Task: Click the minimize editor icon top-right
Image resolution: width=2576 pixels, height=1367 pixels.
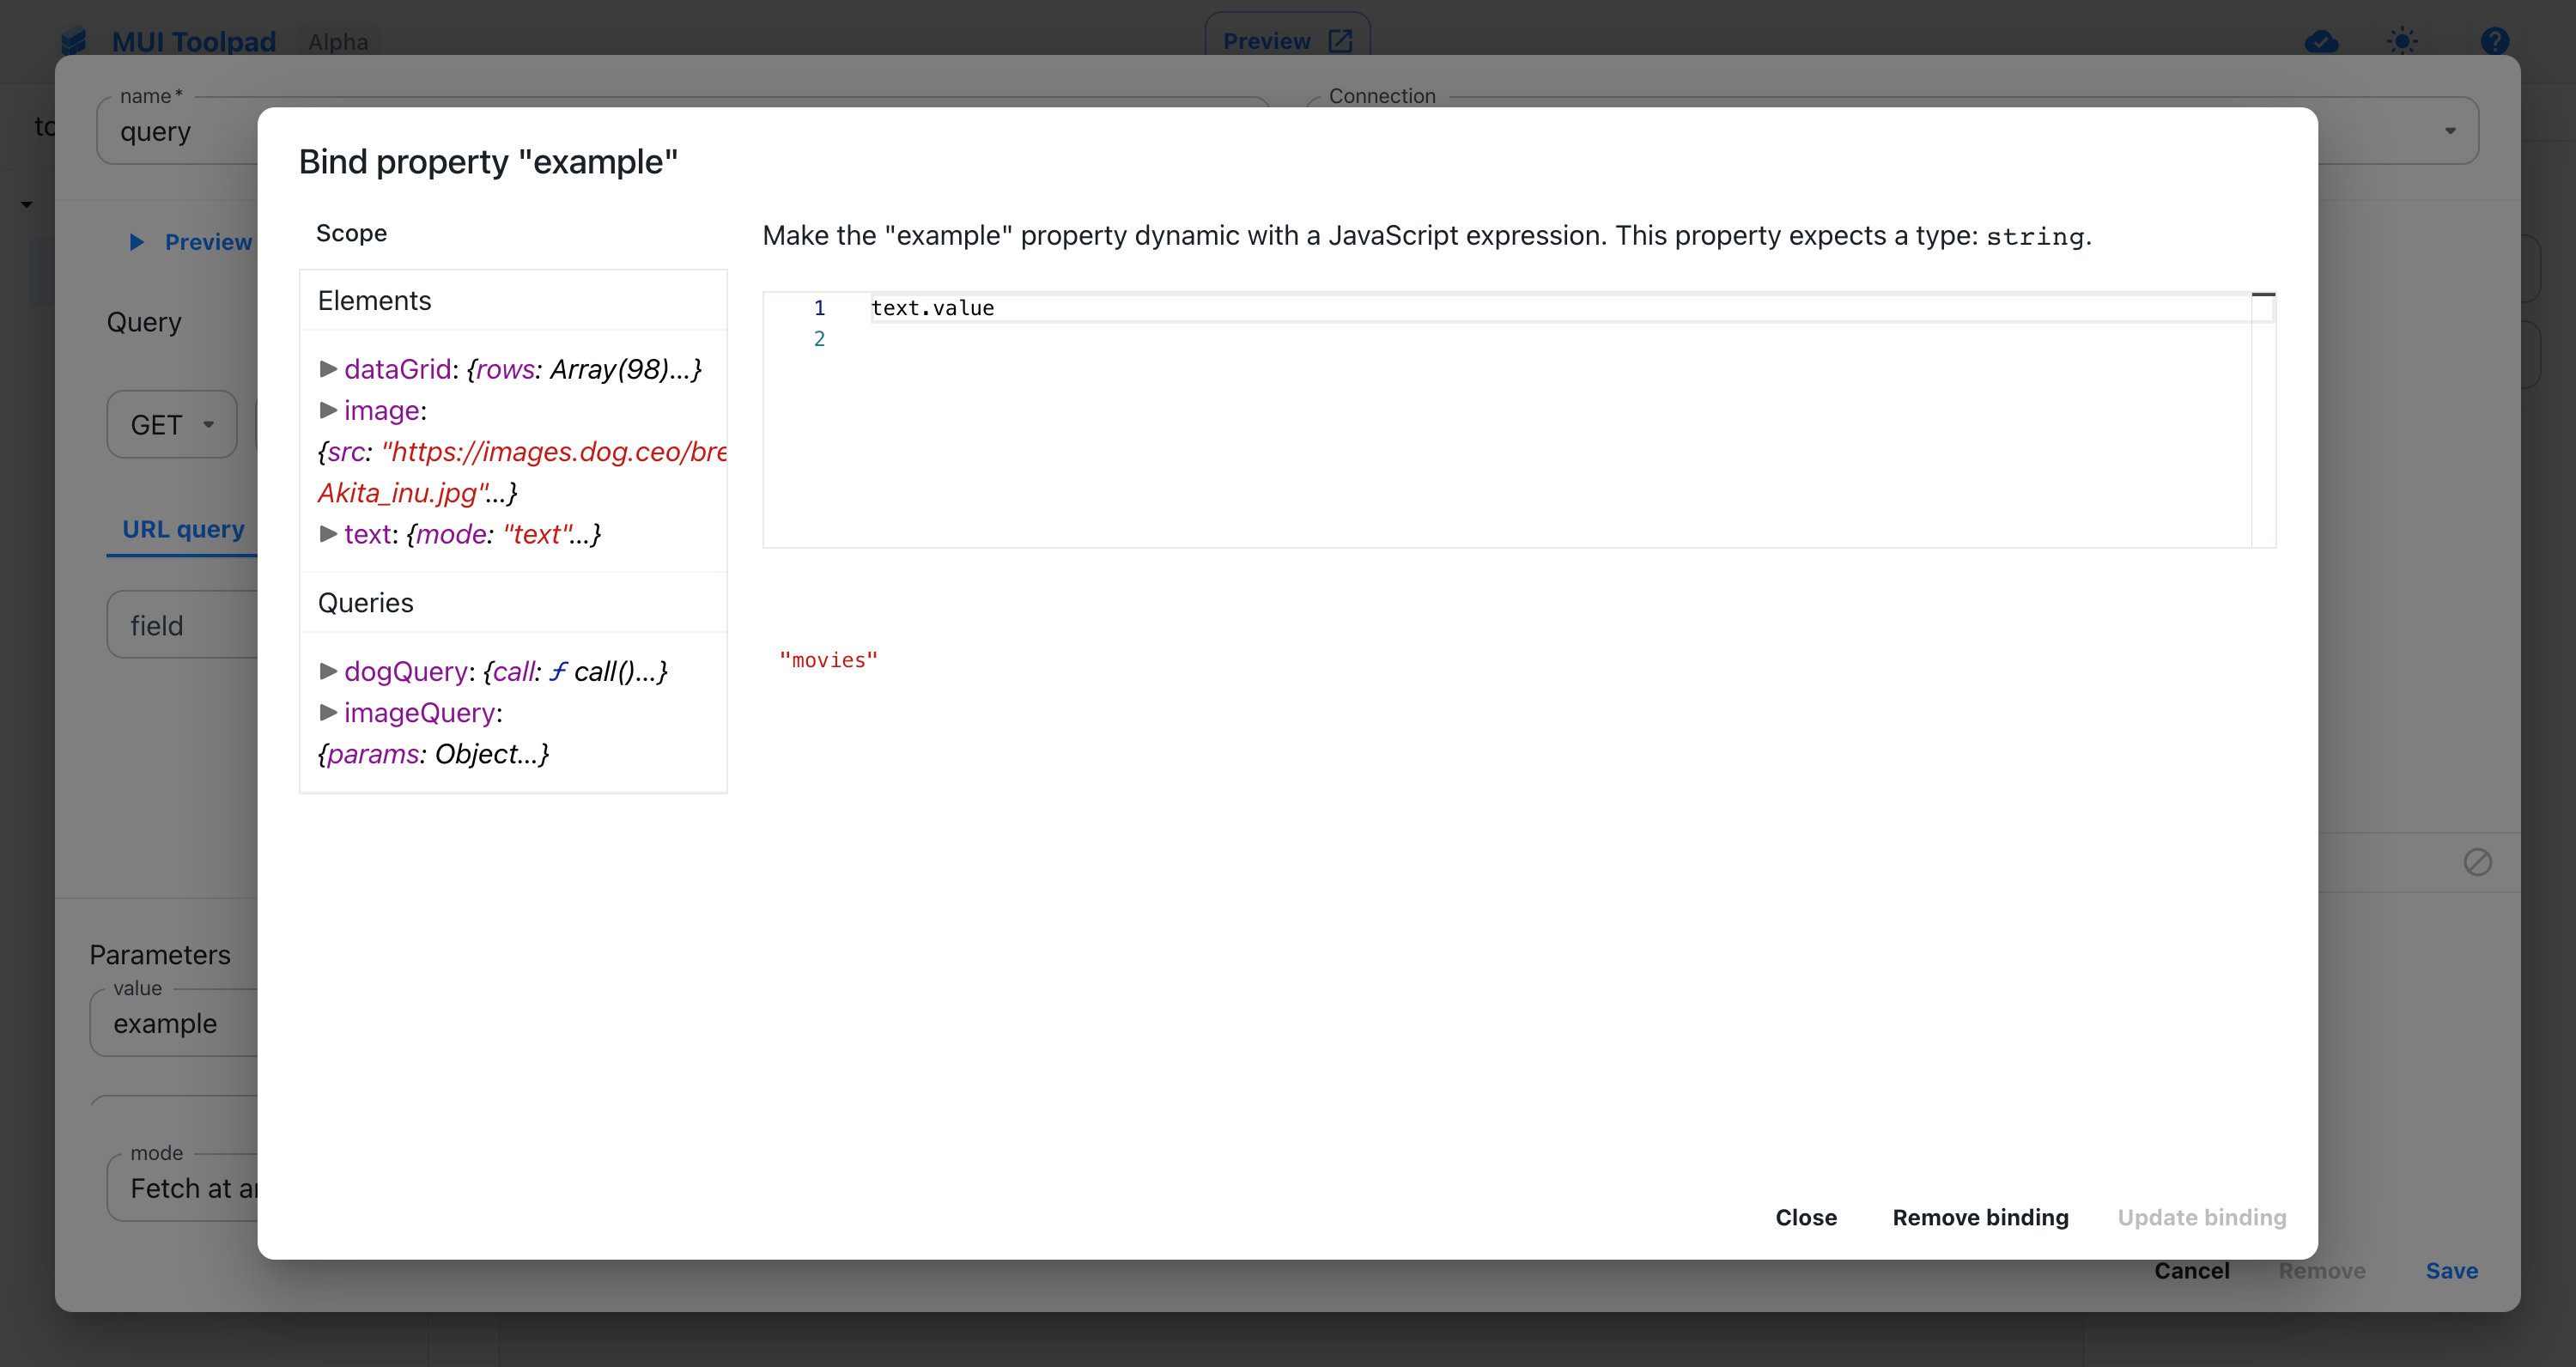Action: (x=2261, y=295)
